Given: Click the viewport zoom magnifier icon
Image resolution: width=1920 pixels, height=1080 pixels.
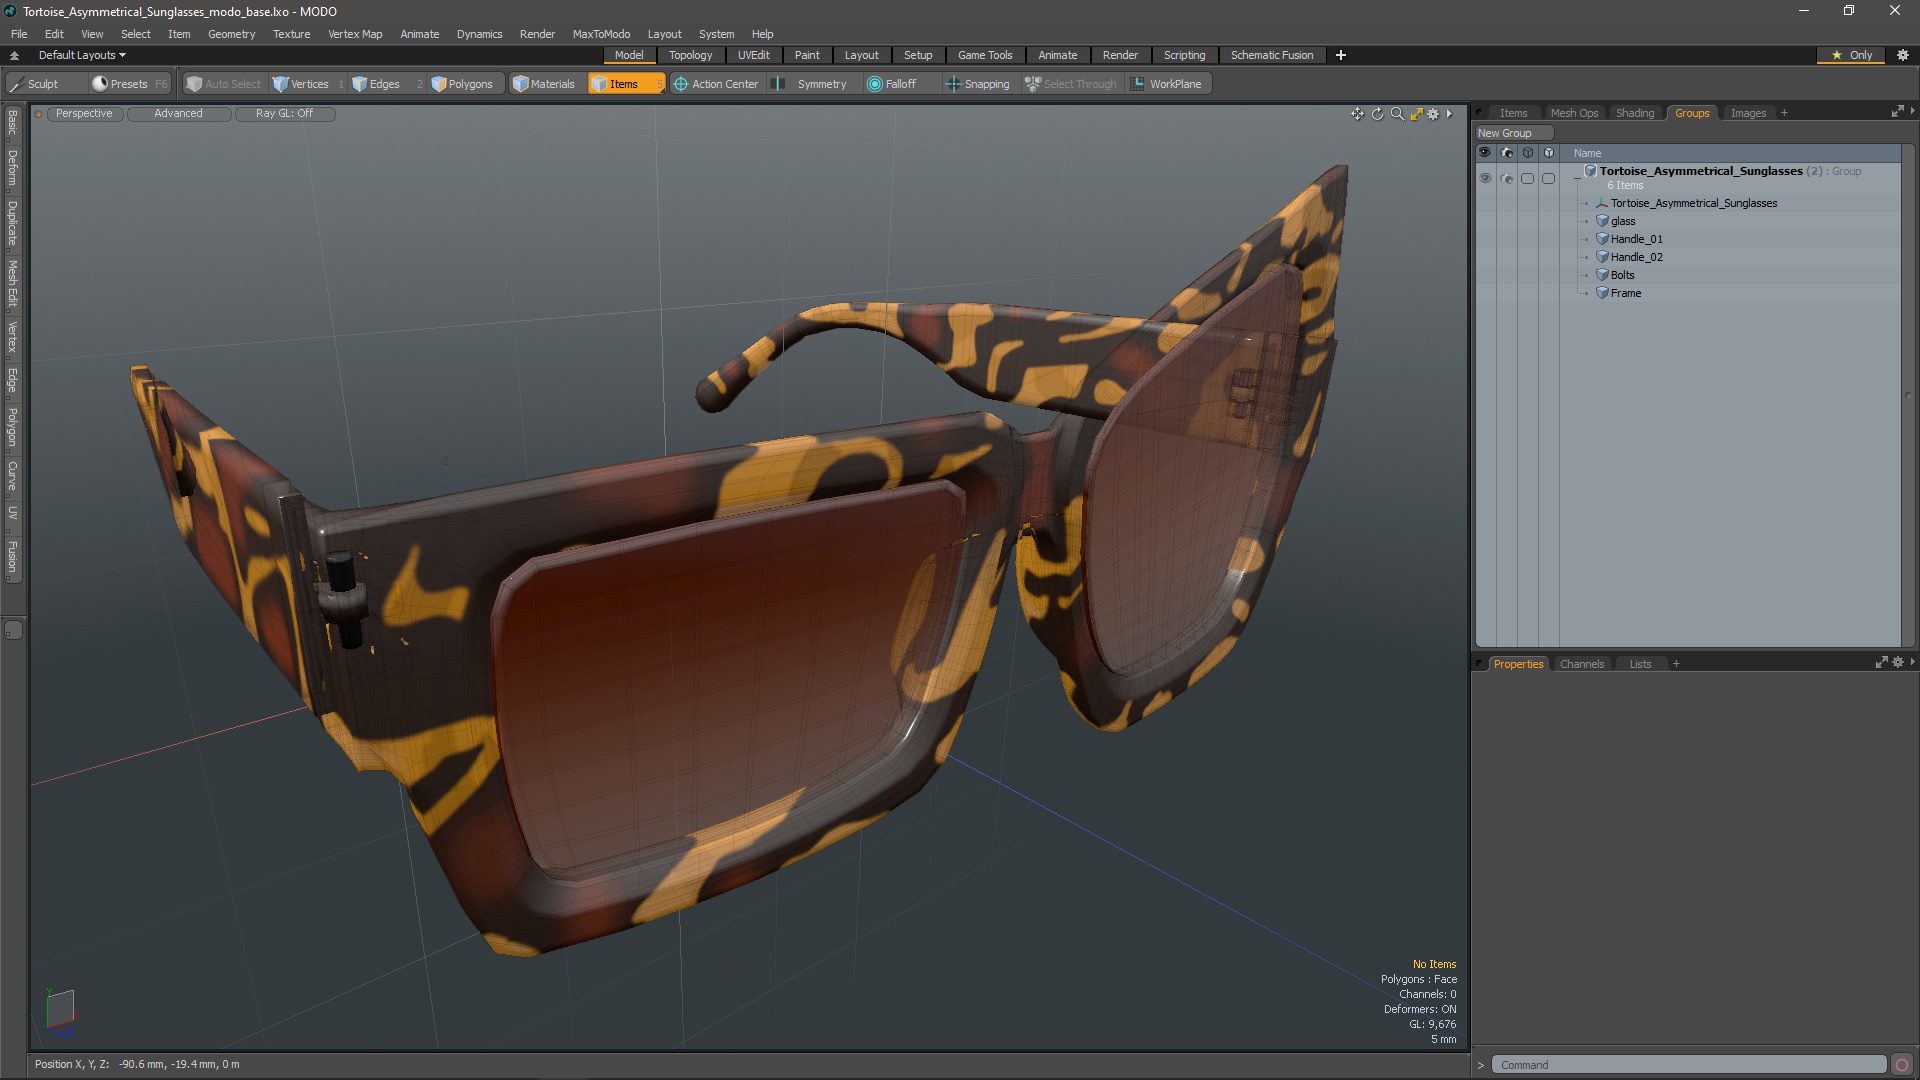Looking at the screenshot, I should [x=1397, y=114].
